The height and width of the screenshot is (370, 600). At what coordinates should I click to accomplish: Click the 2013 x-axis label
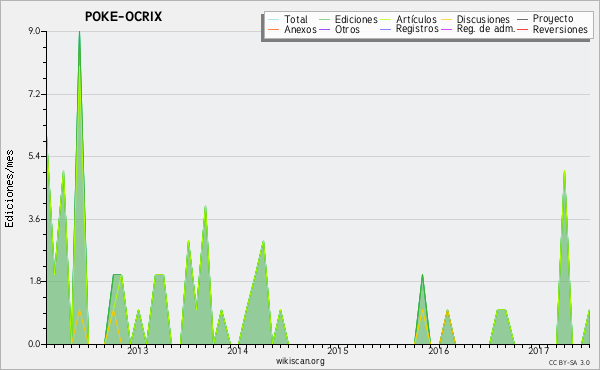(138, 350)
